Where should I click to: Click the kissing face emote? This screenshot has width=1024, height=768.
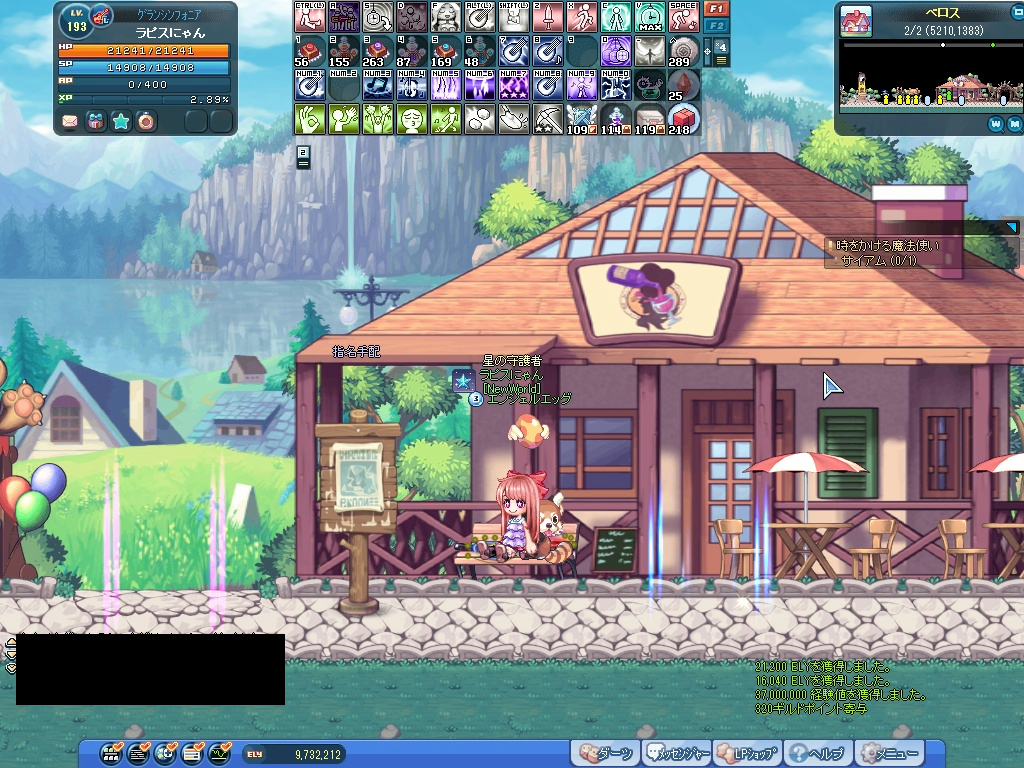click(x=412, y=120)
